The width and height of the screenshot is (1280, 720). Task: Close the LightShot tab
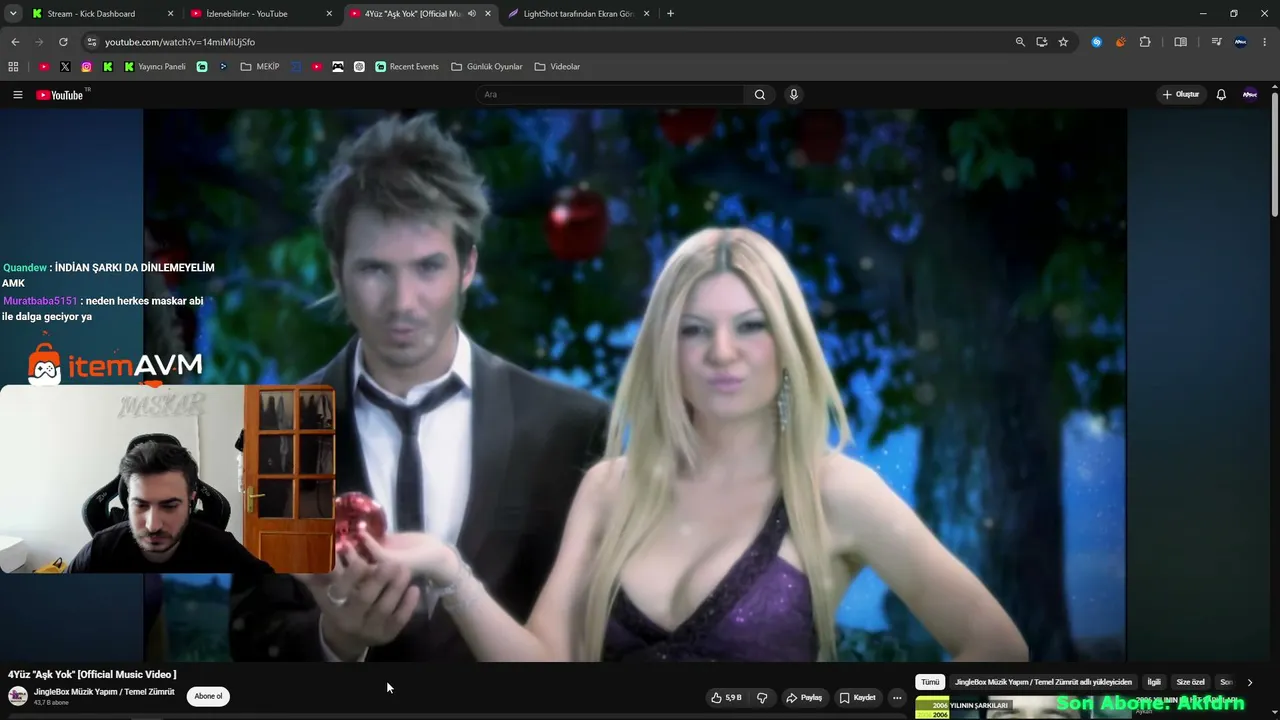(647, 14)
